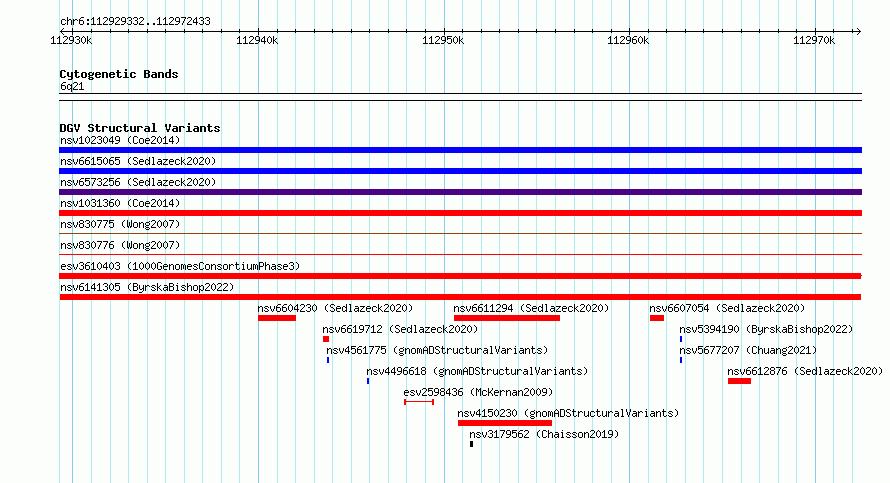Image resolution: width=890 pixels, height=483 pixels.
Task: Open the nsv6615065 (Sedlazeck2020) label
Action: tap(138, 161)
